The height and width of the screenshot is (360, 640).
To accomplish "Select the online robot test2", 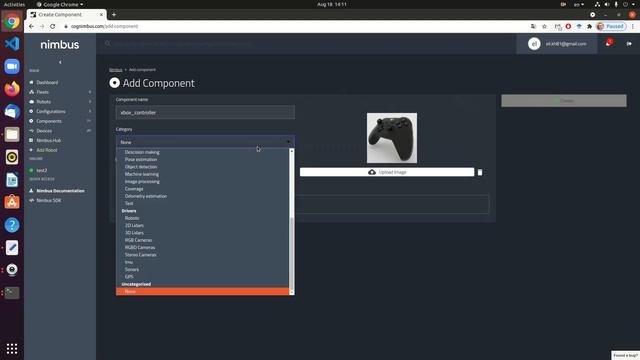I will [41, 170].
